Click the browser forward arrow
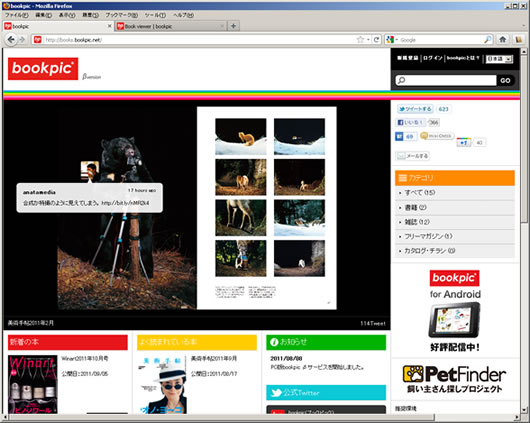The height and width of the screenshot is (423, 530). 22,40
